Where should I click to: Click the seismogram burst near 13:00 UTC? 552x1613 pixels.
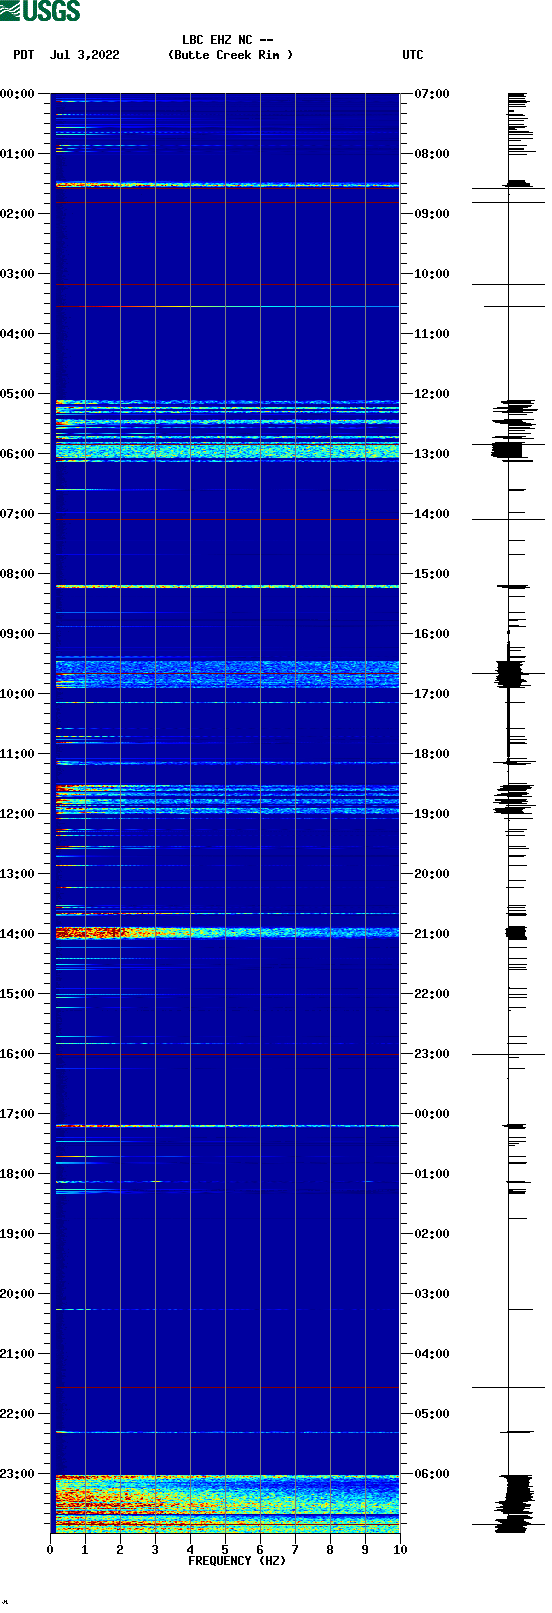pyautogui.click(x=508, y=451)
